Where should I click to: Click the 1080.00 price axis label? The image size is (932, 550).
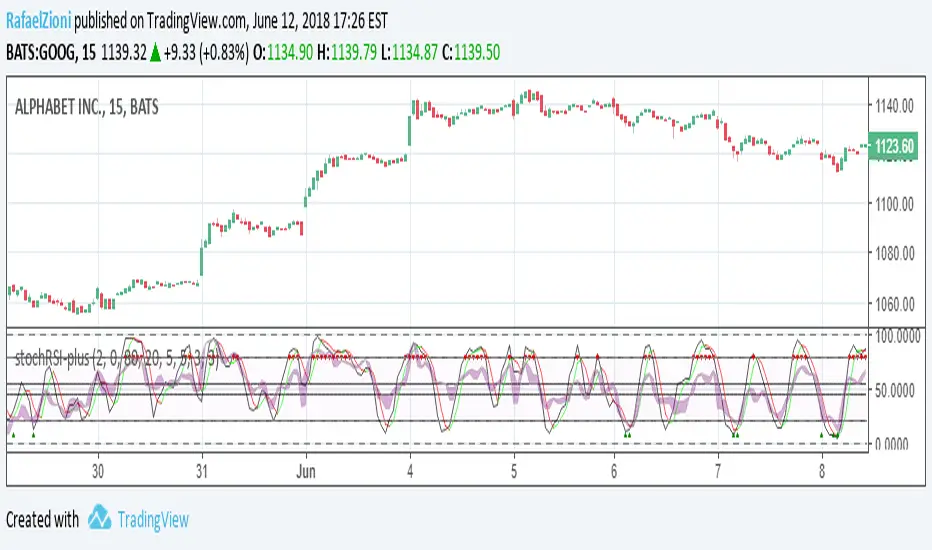[x=894, y=254]
